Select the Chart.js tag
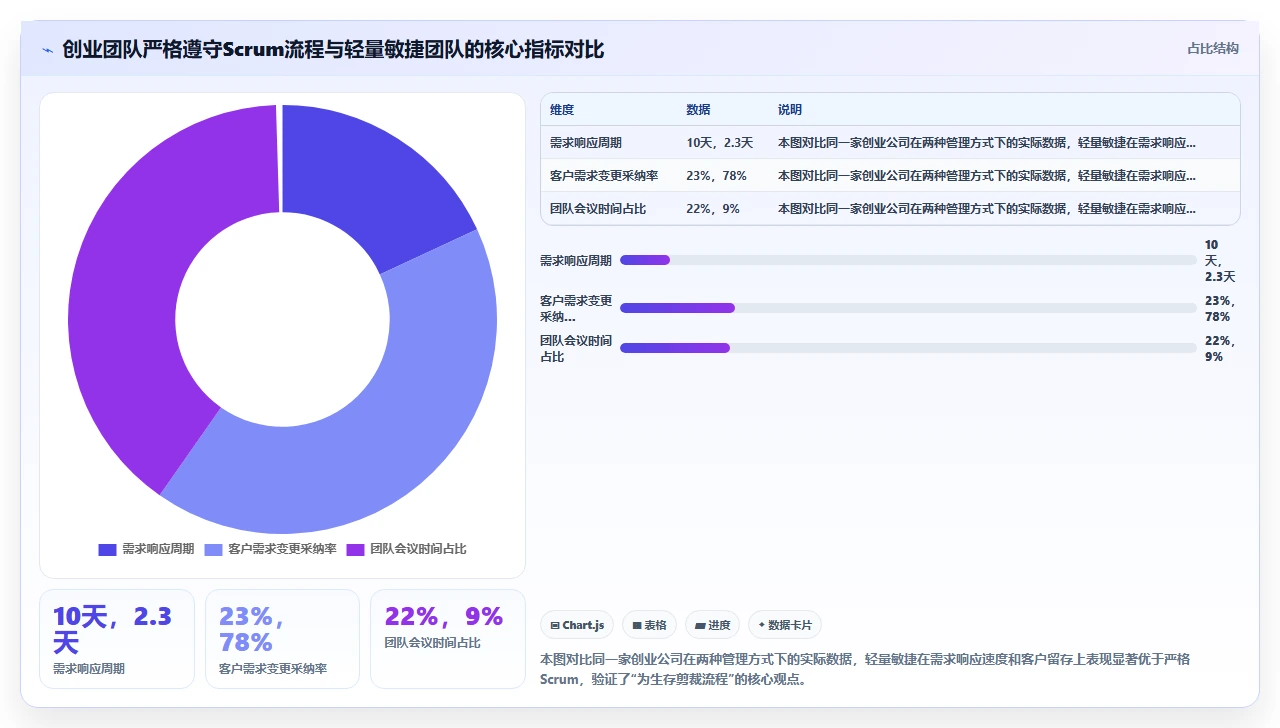 coord(577,625)
